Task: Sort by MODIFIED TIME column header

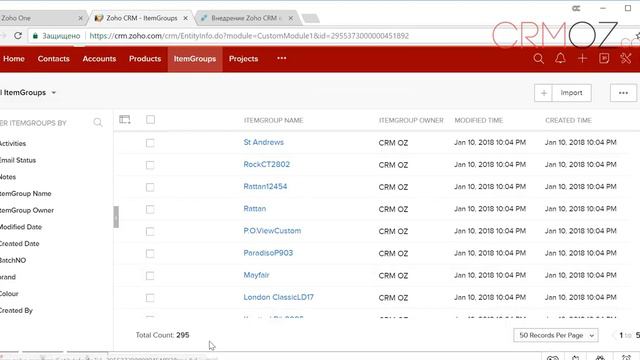Action: (x=479, y=120)
